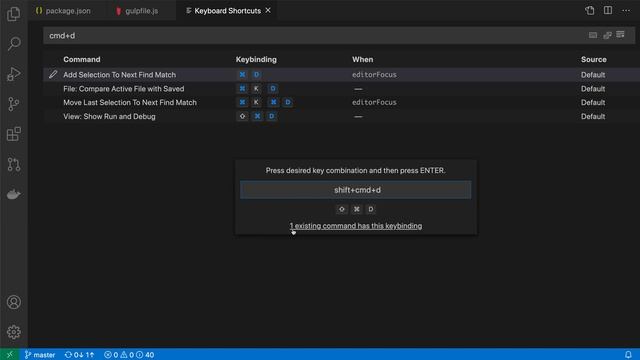Click keybinding keys of Show Run and Debug row

pos(257,116)
